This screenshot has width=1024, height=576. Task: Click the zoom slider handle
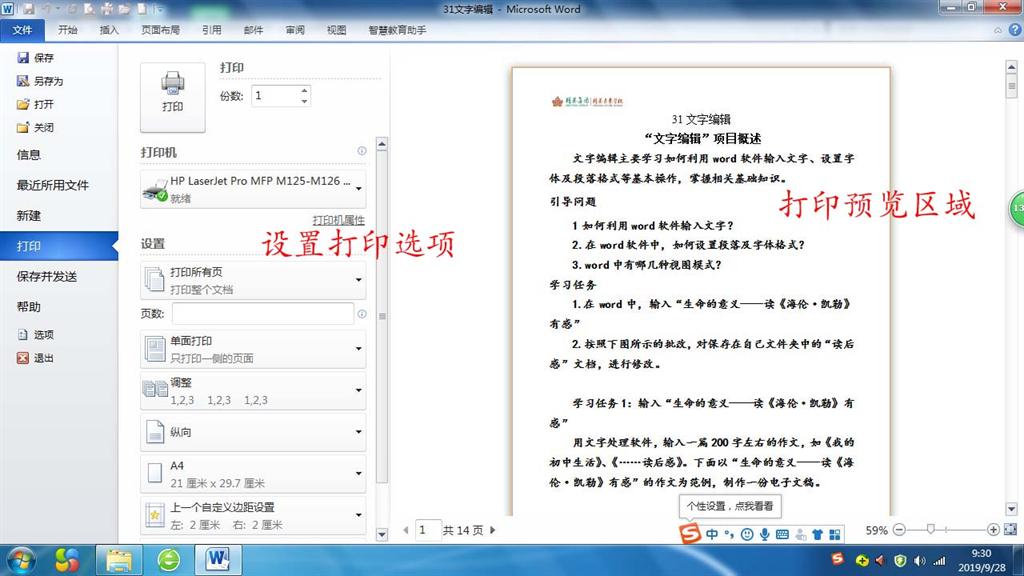click(x=932, y=529)
